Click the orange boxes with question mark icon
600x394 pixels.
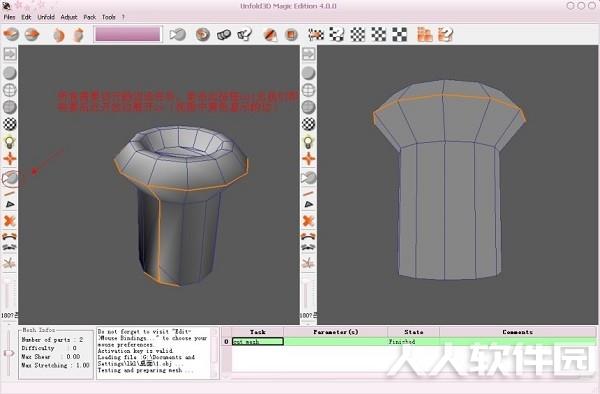445,34
